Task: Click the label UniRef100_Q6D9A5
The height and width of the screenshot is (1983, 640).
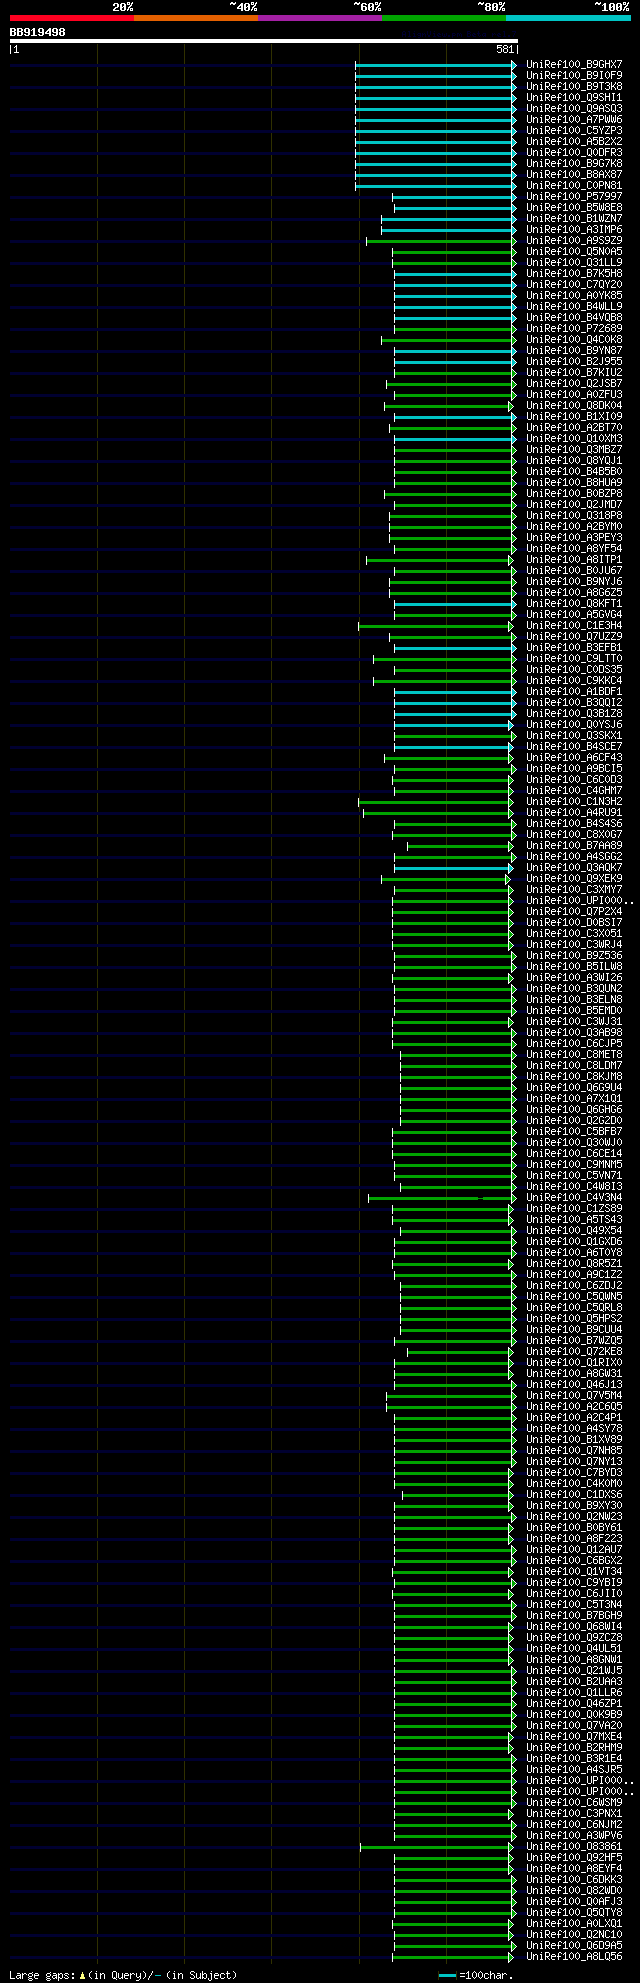Action: (574, 1945)
